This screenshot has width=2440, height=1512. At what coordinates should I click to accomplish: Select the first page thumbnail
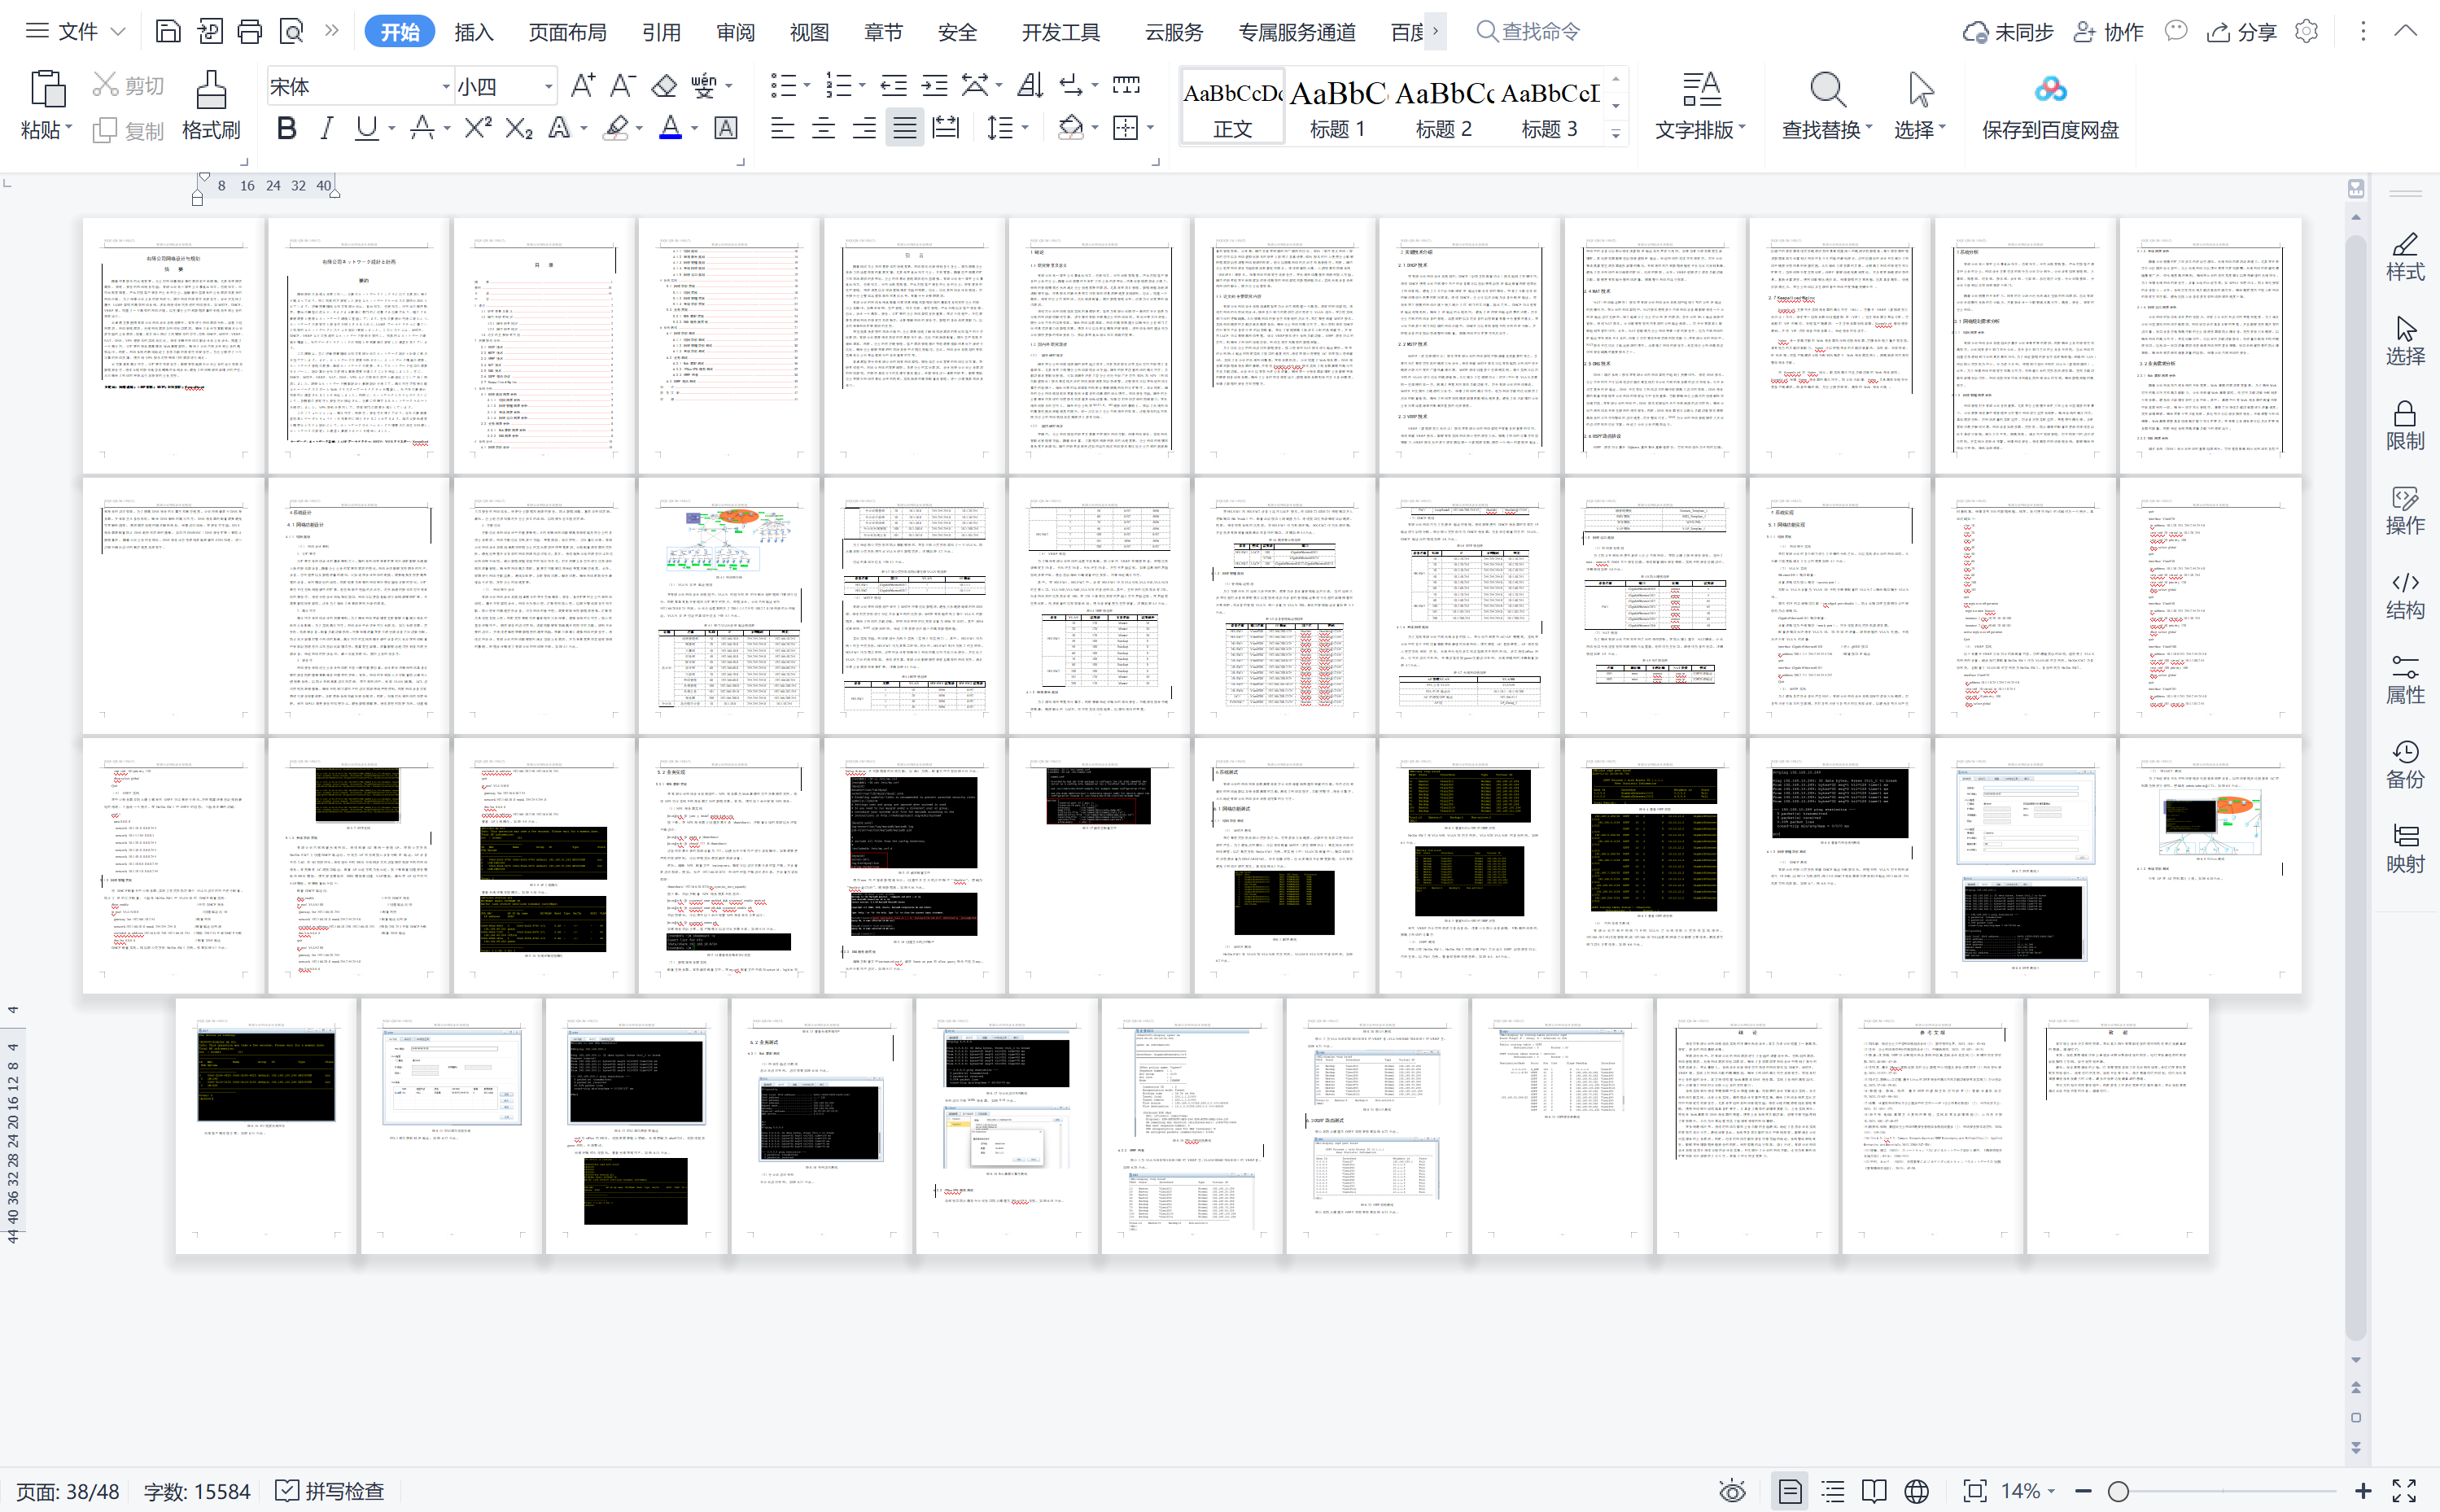tap(173, 345)
